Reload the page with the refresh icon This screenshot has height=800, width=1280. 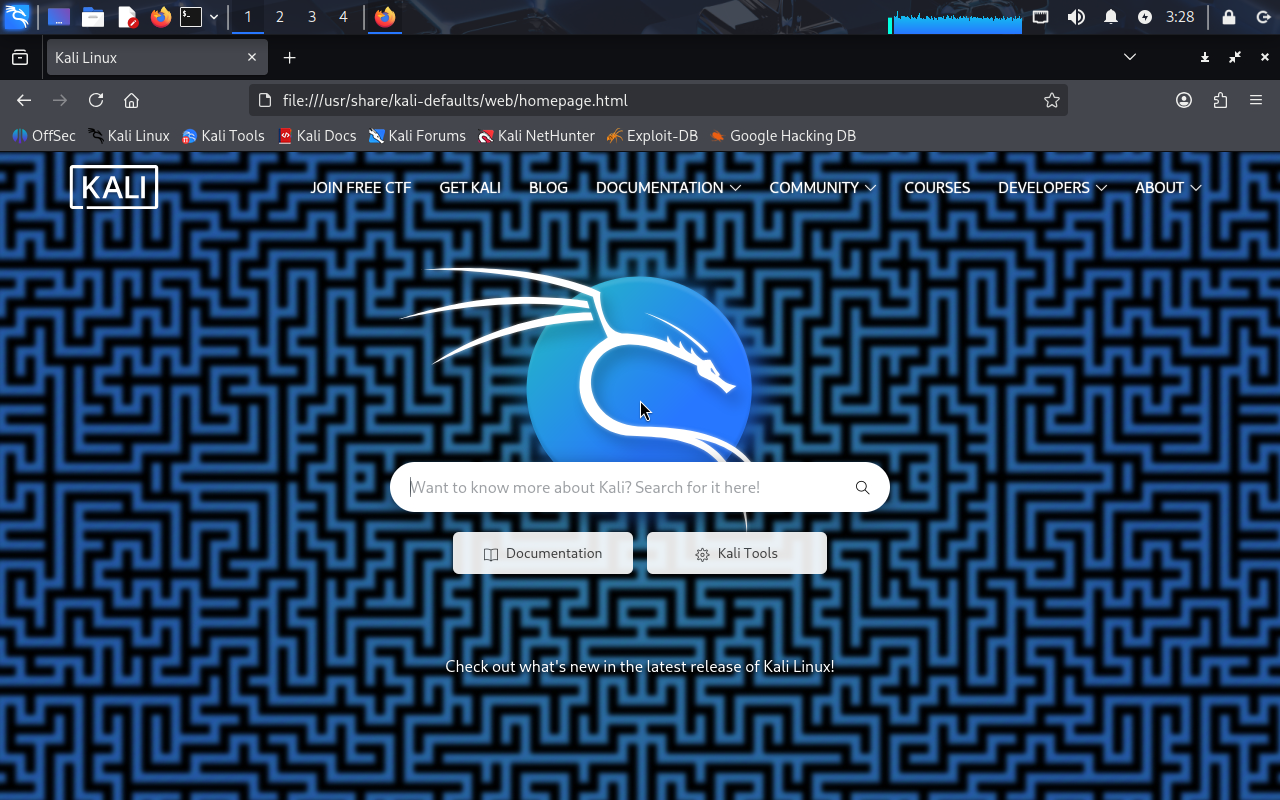[96, 100]
